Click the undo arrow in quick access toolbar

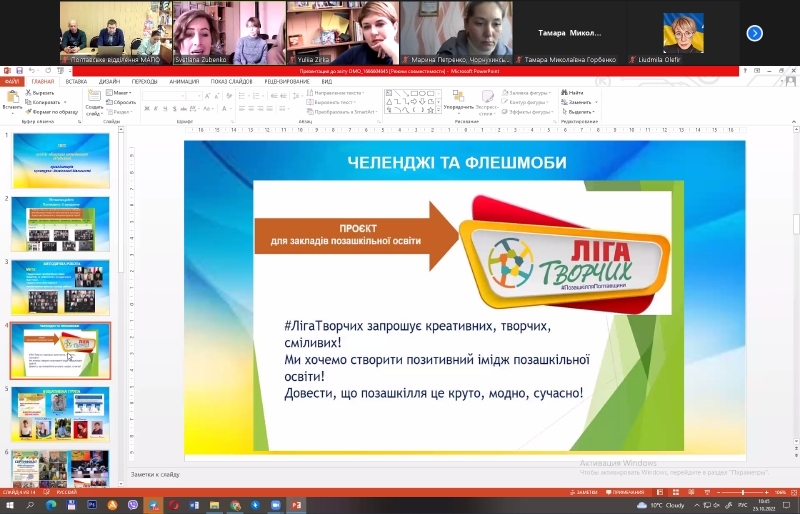32,70
